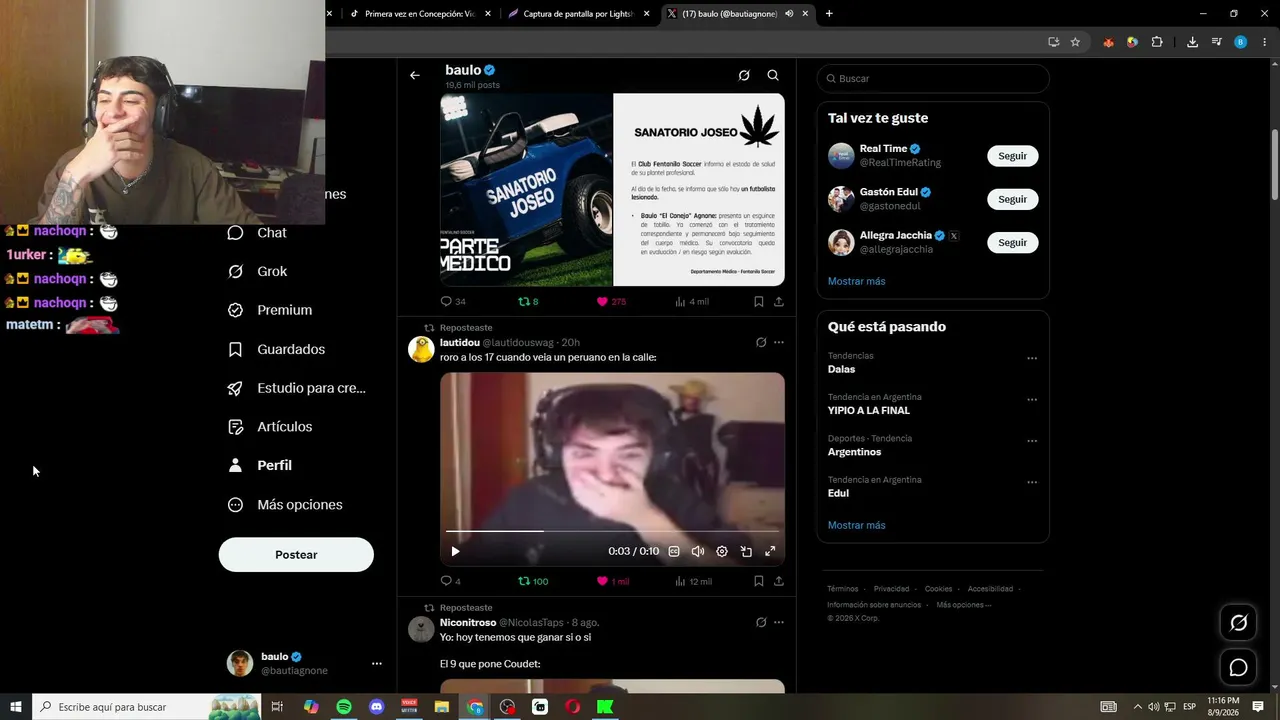The height and width of the screenshot is (720, 1280).
Task: Toggle captions on lautidou's video
Action: point(674,551)
